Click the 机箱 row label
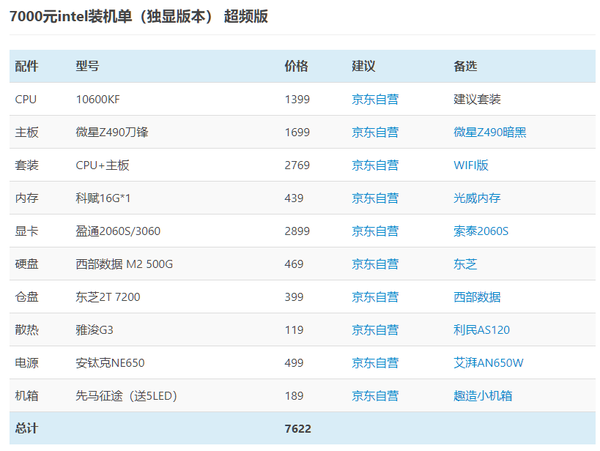This screenshot has width=600, height=451. (26, 396)
